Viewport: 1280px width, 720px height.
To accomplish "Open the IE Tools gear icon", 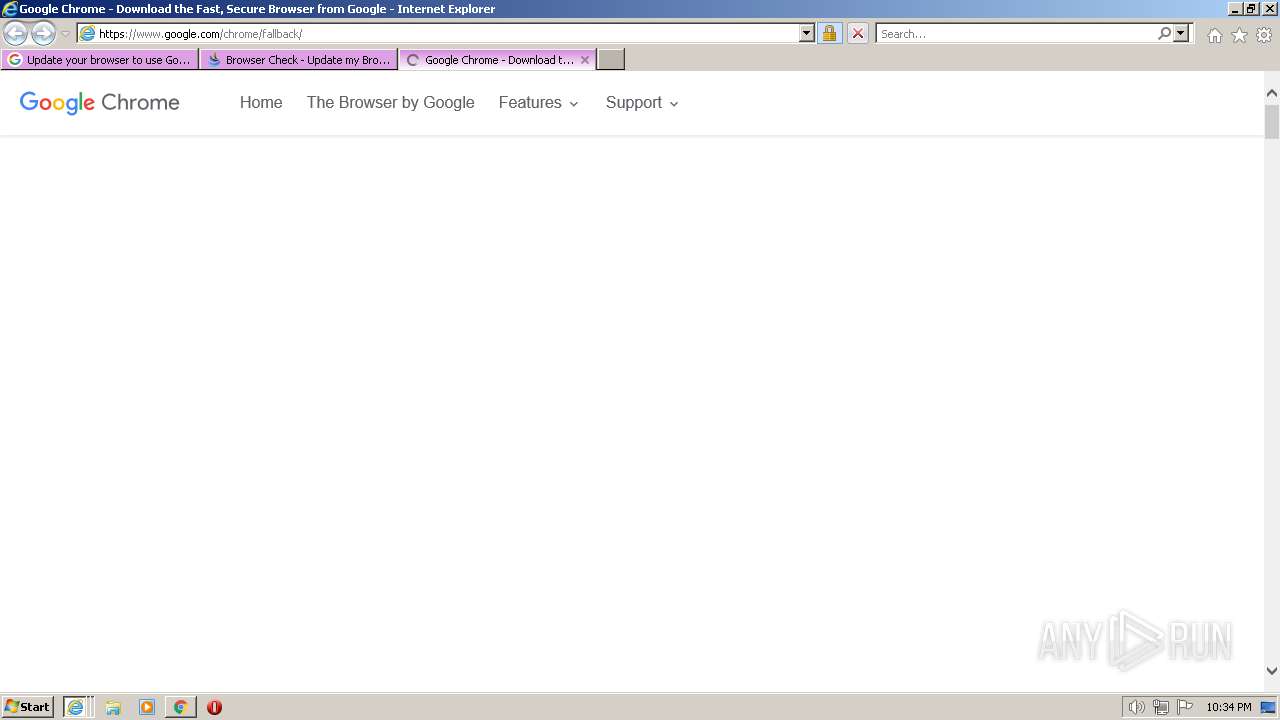I will (1264, 35).
